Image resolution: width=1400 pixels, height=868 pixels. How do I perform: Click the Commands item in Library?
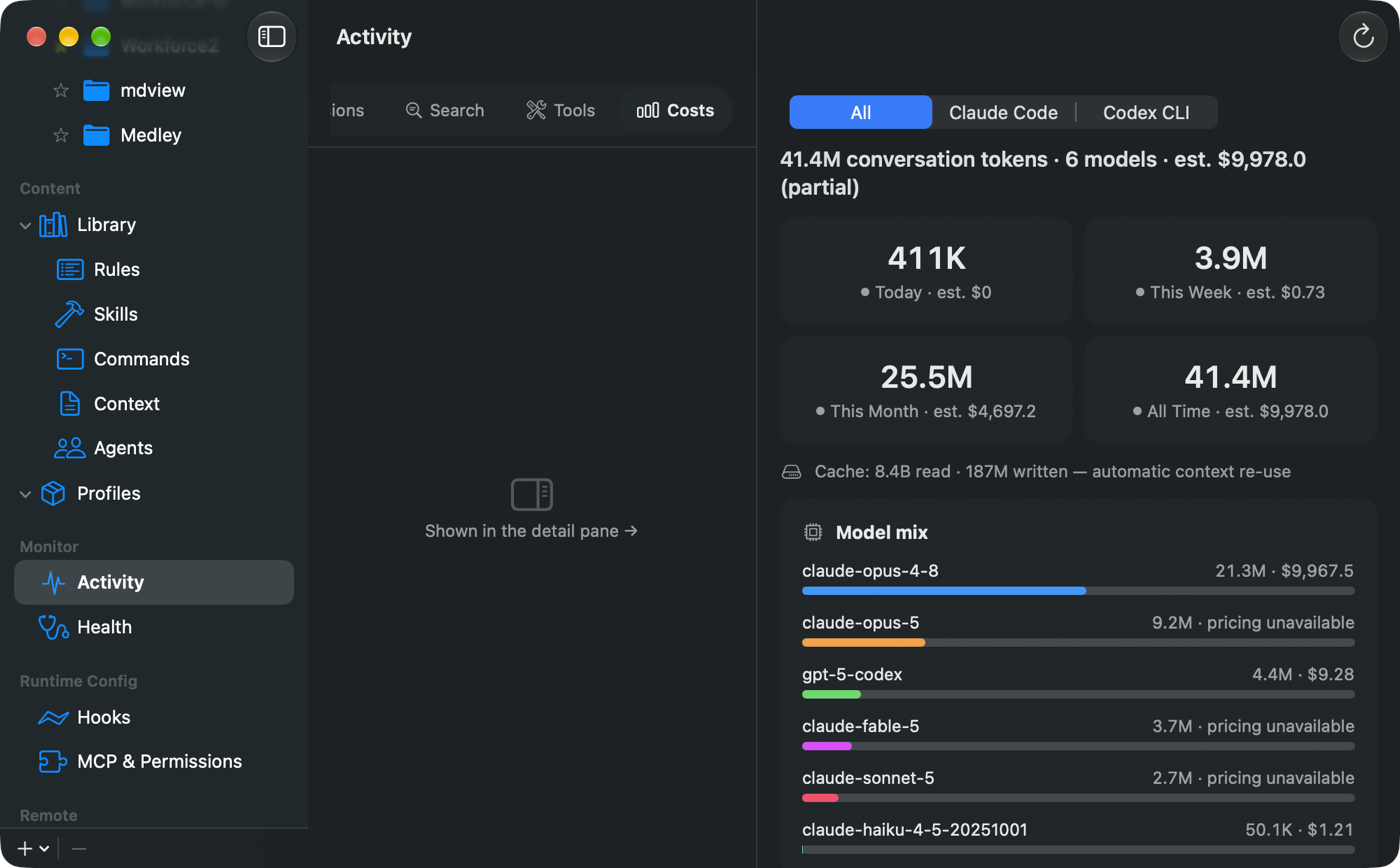[x=142, y=359]
